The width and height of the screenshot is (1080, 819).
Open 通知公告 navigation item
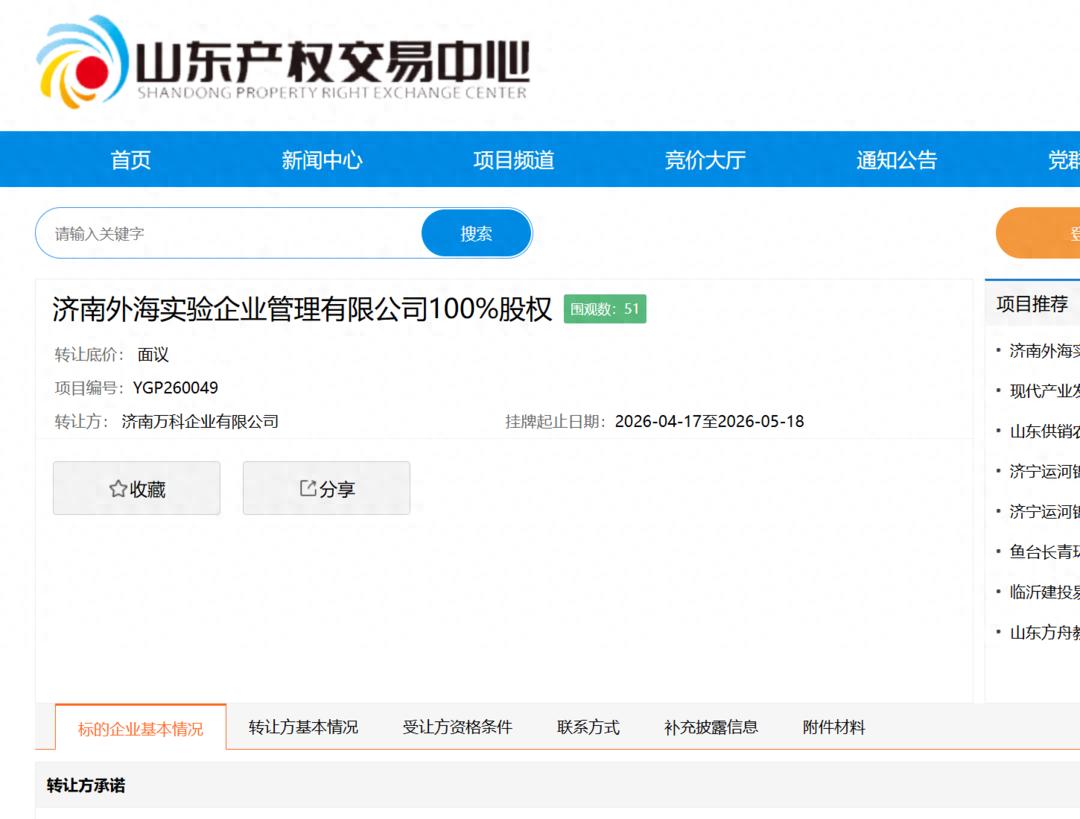pos(897,160)
